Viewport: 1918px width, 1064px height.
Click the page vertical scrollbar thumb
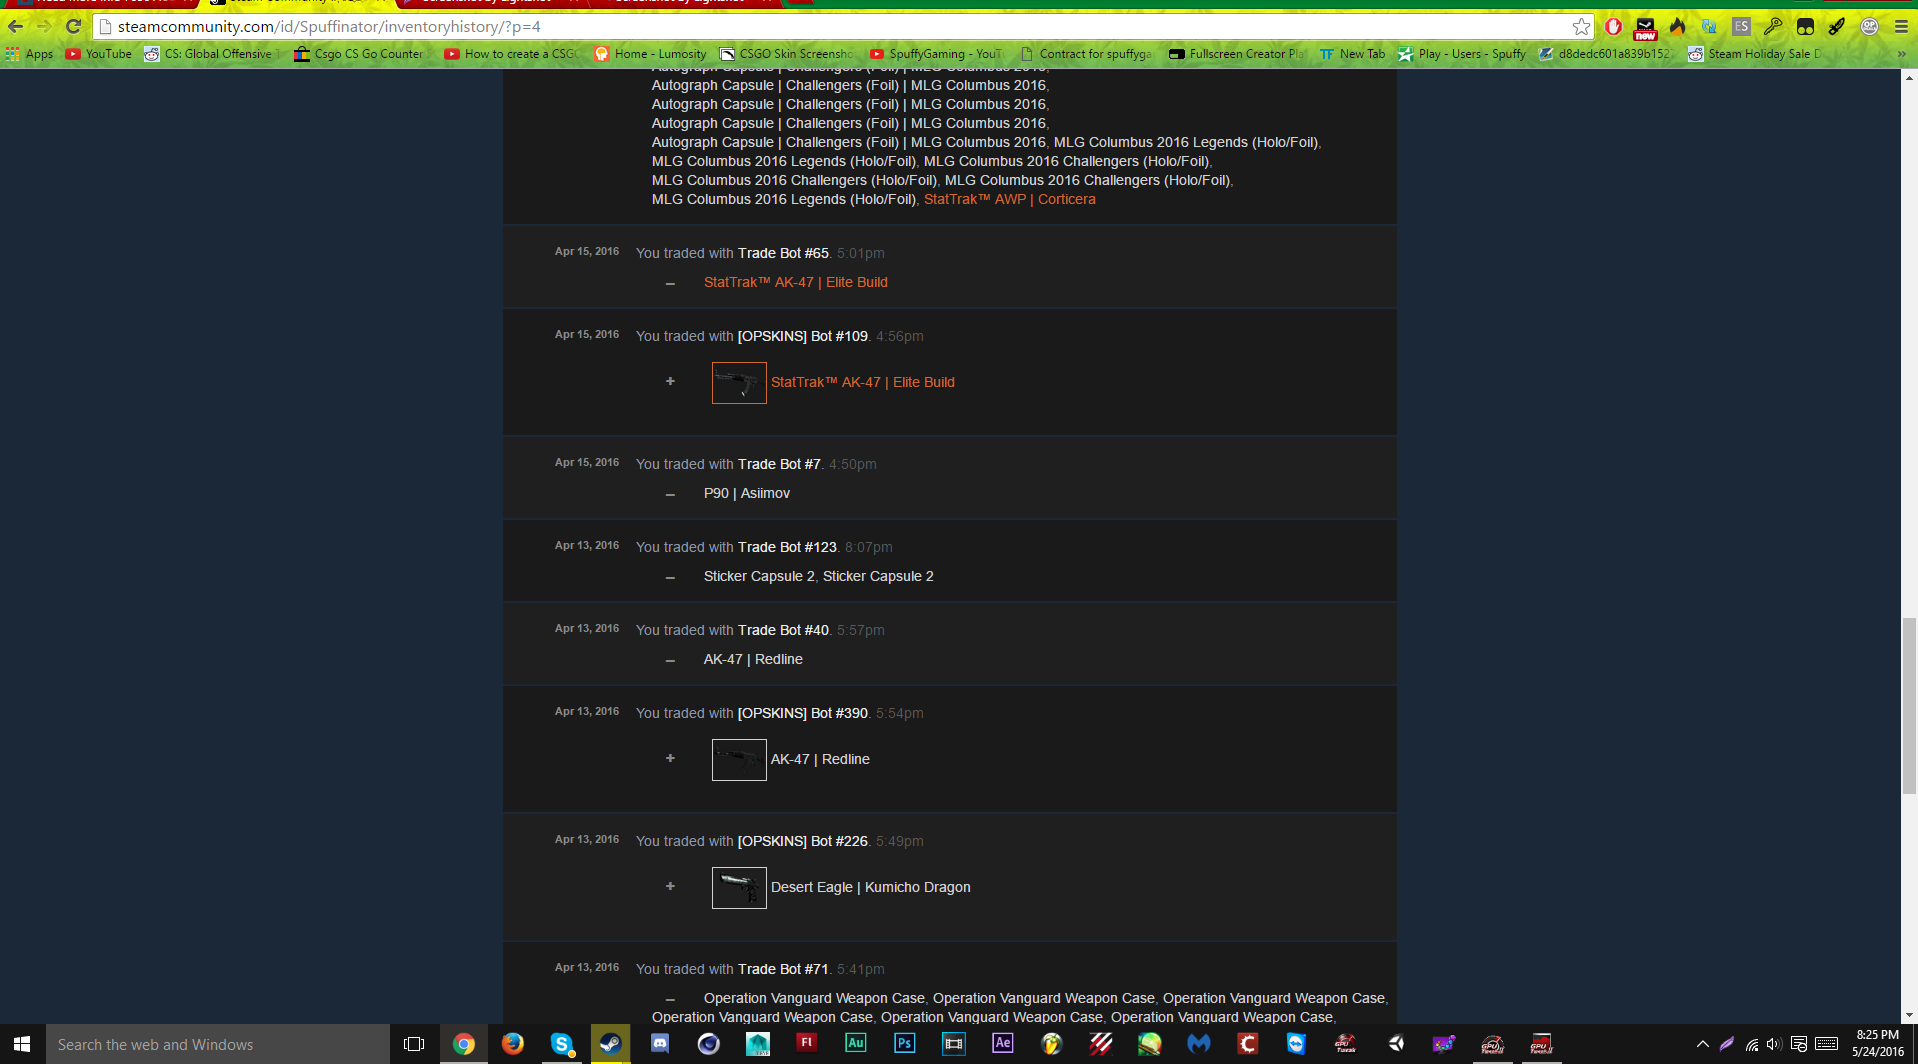[1909, 705]
